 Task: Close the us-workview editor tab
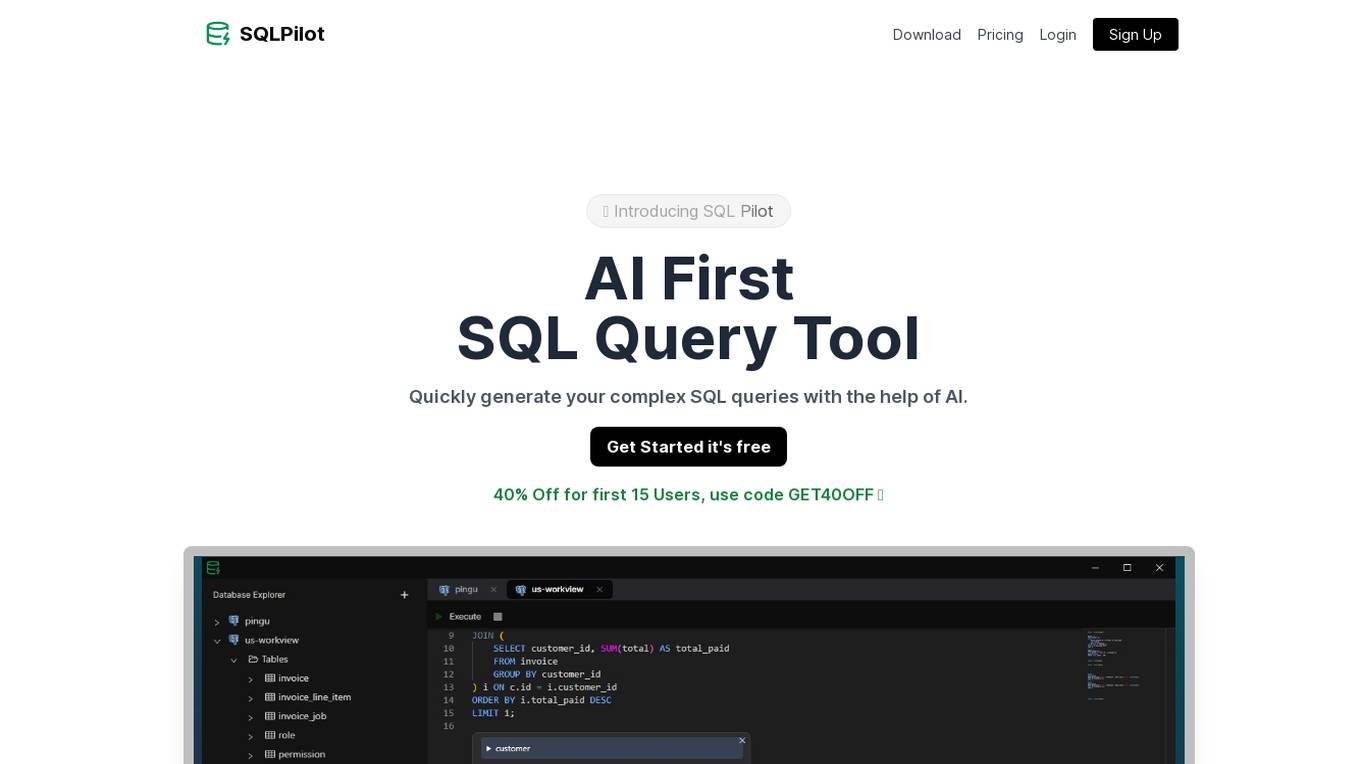click(x=600, y=590)
